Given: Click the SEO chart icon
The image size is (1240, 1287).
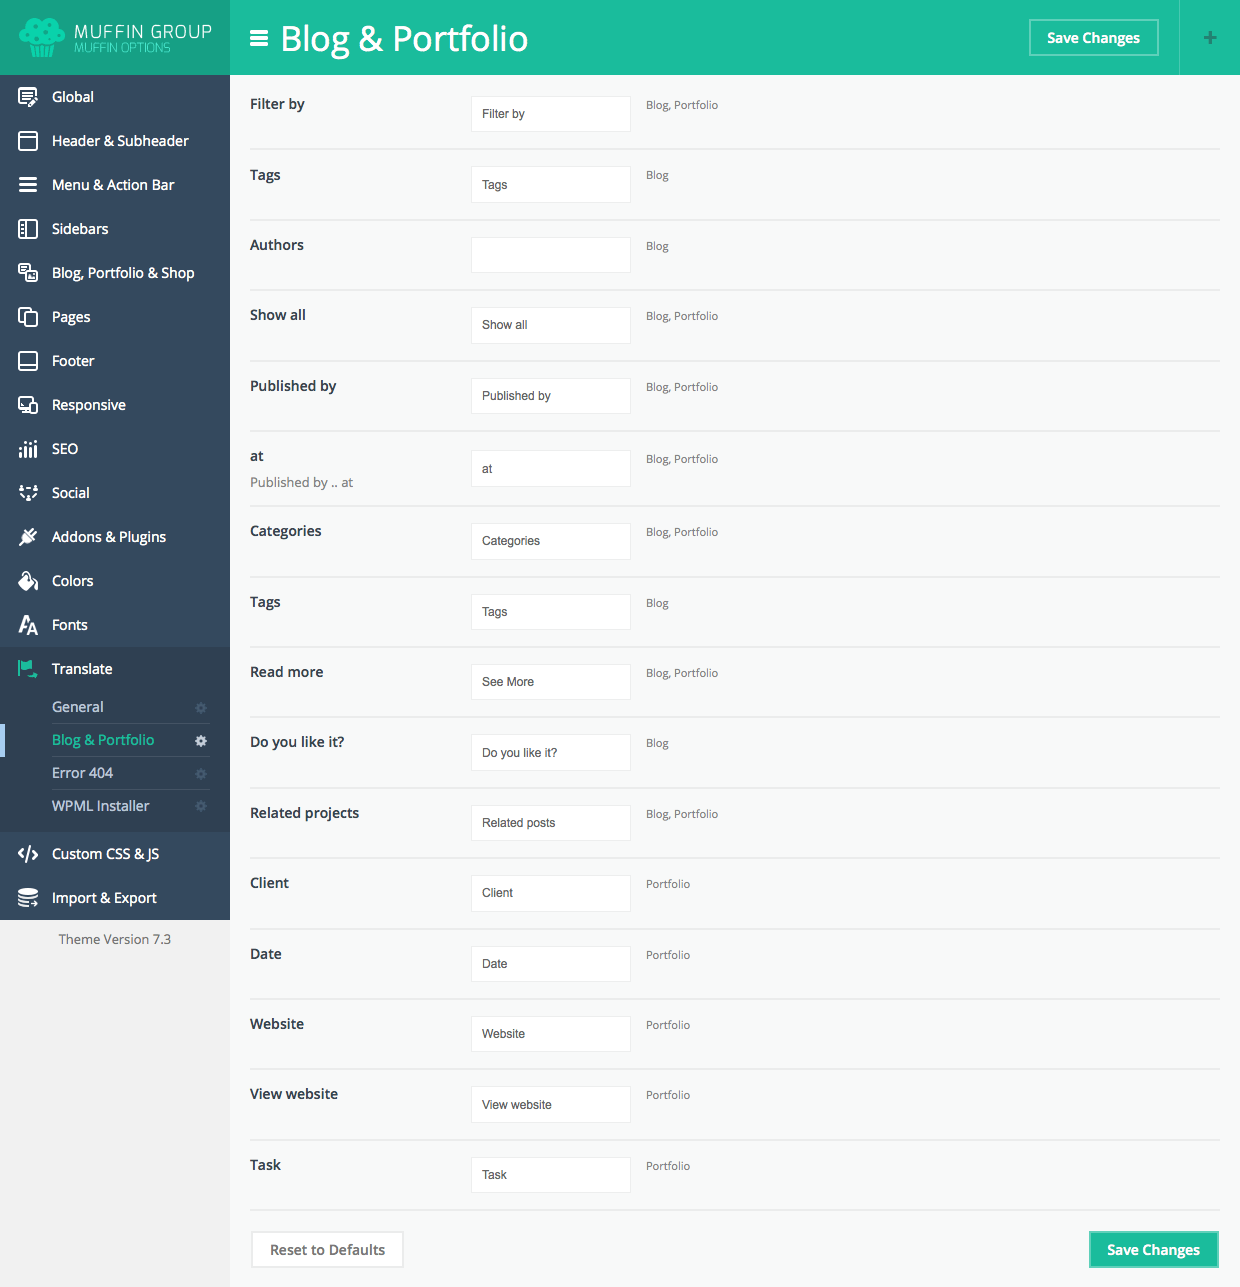Looking at the screenshot, I should click(28, 449).
